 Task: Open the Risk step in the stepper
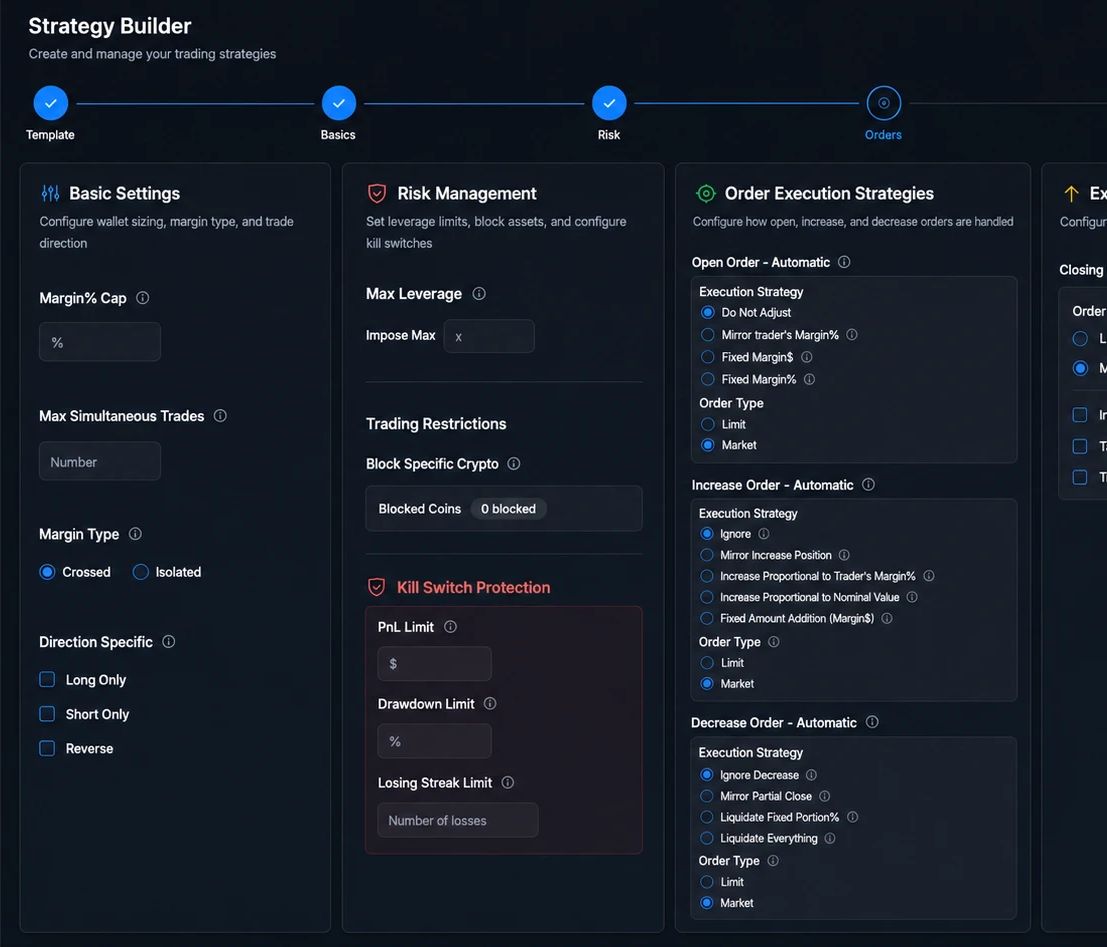pos(609,104)
